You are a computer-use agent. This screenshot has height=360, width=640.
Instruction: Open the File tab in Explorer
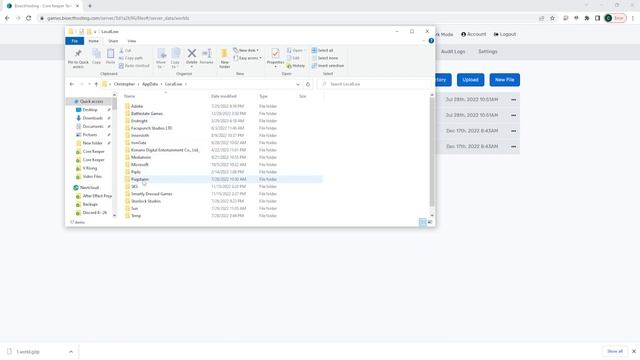tap(75, 41)
